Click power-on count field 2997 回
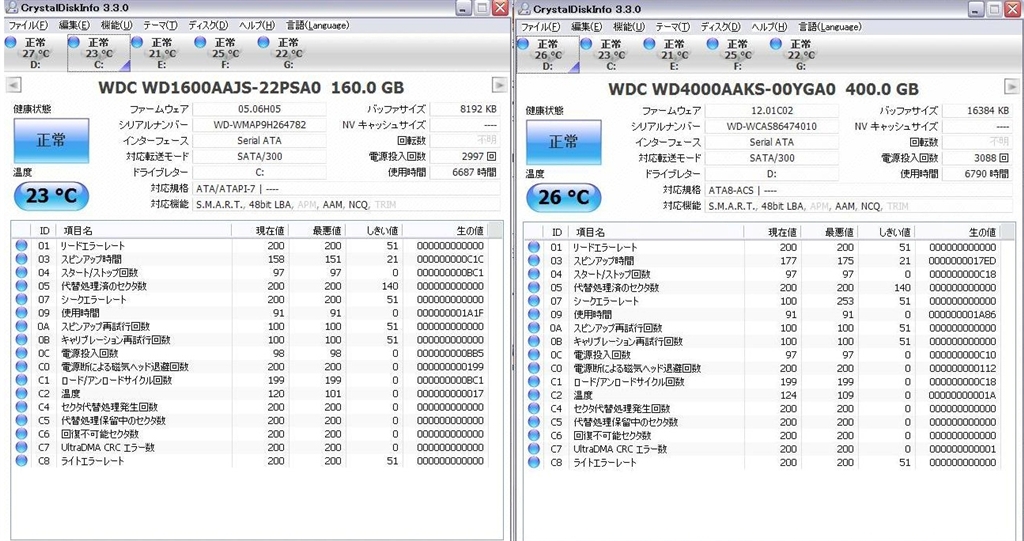Screen dimensions: 1024x541 coord(464,156)
